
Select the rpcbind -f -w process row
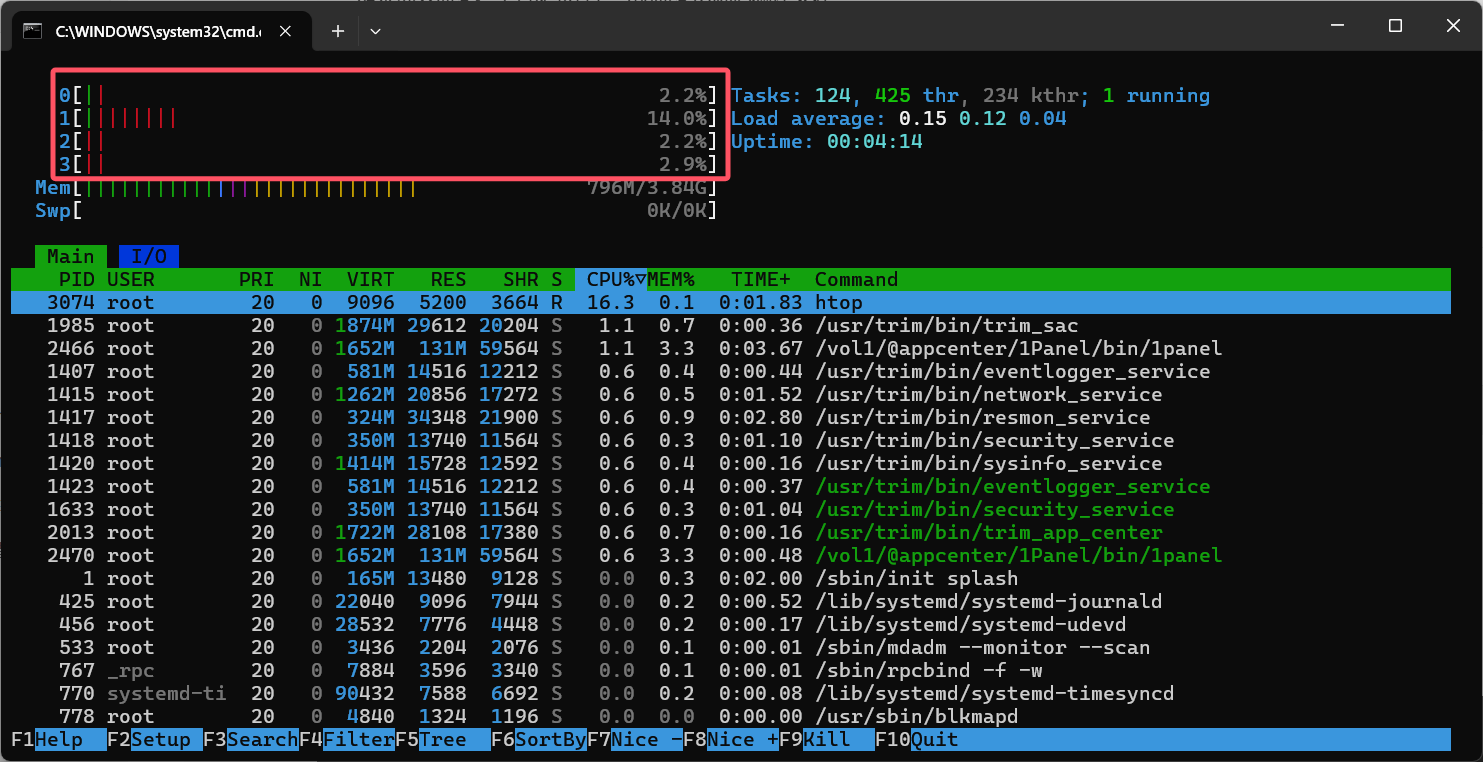click(731, 670)
